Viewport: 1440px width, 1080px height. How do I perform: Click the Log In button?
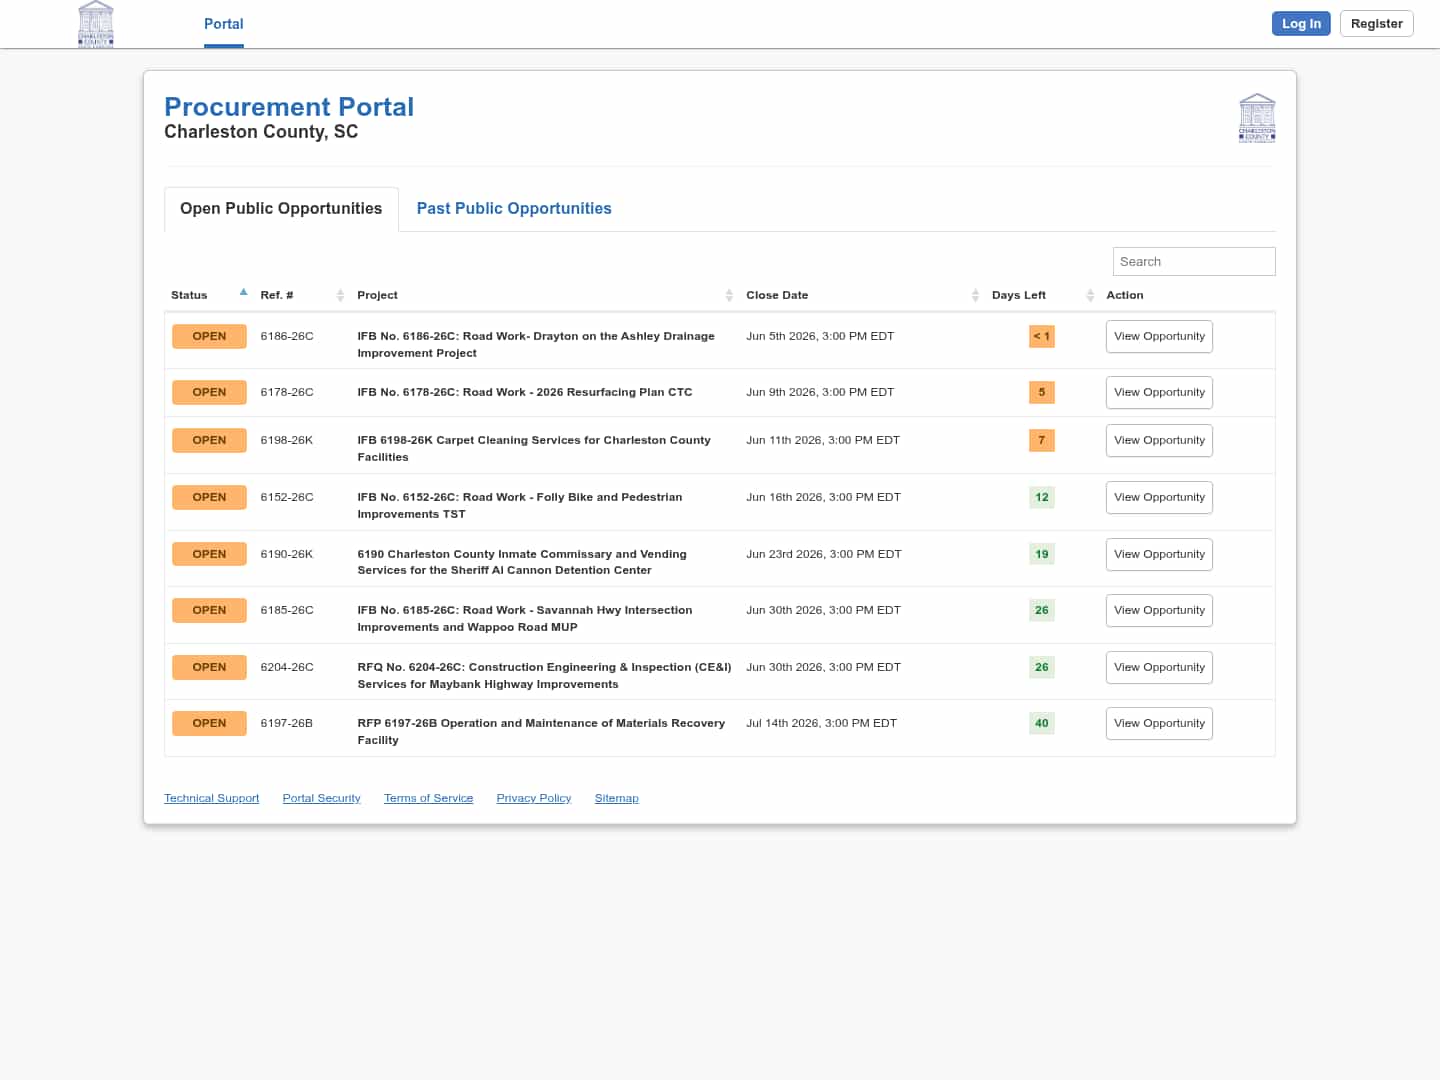[1301, 23]
